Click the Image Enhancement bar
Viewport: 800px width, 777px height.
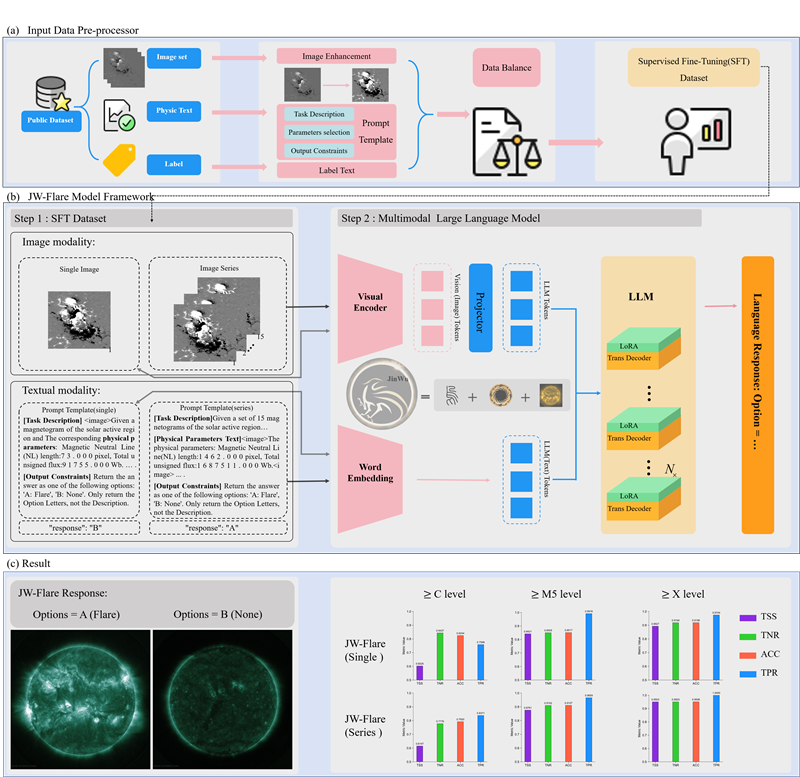point(336,57)
